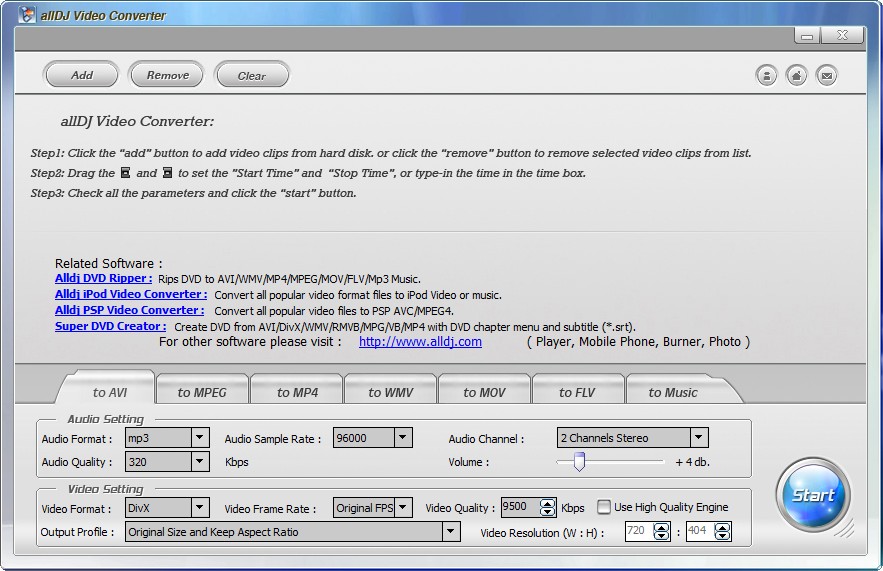Expand the Audio Quality 320 dropdown
Image resolution: width=883 pixels, height=571 pixels.
point(199,462)
